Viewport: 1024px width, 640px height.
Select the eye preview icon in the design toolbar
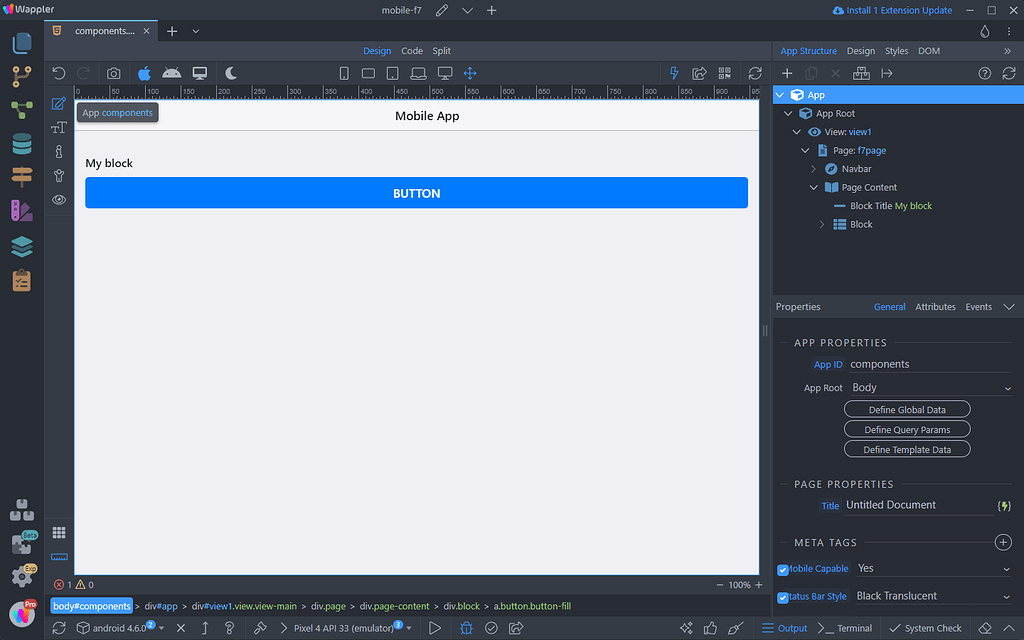59,199
